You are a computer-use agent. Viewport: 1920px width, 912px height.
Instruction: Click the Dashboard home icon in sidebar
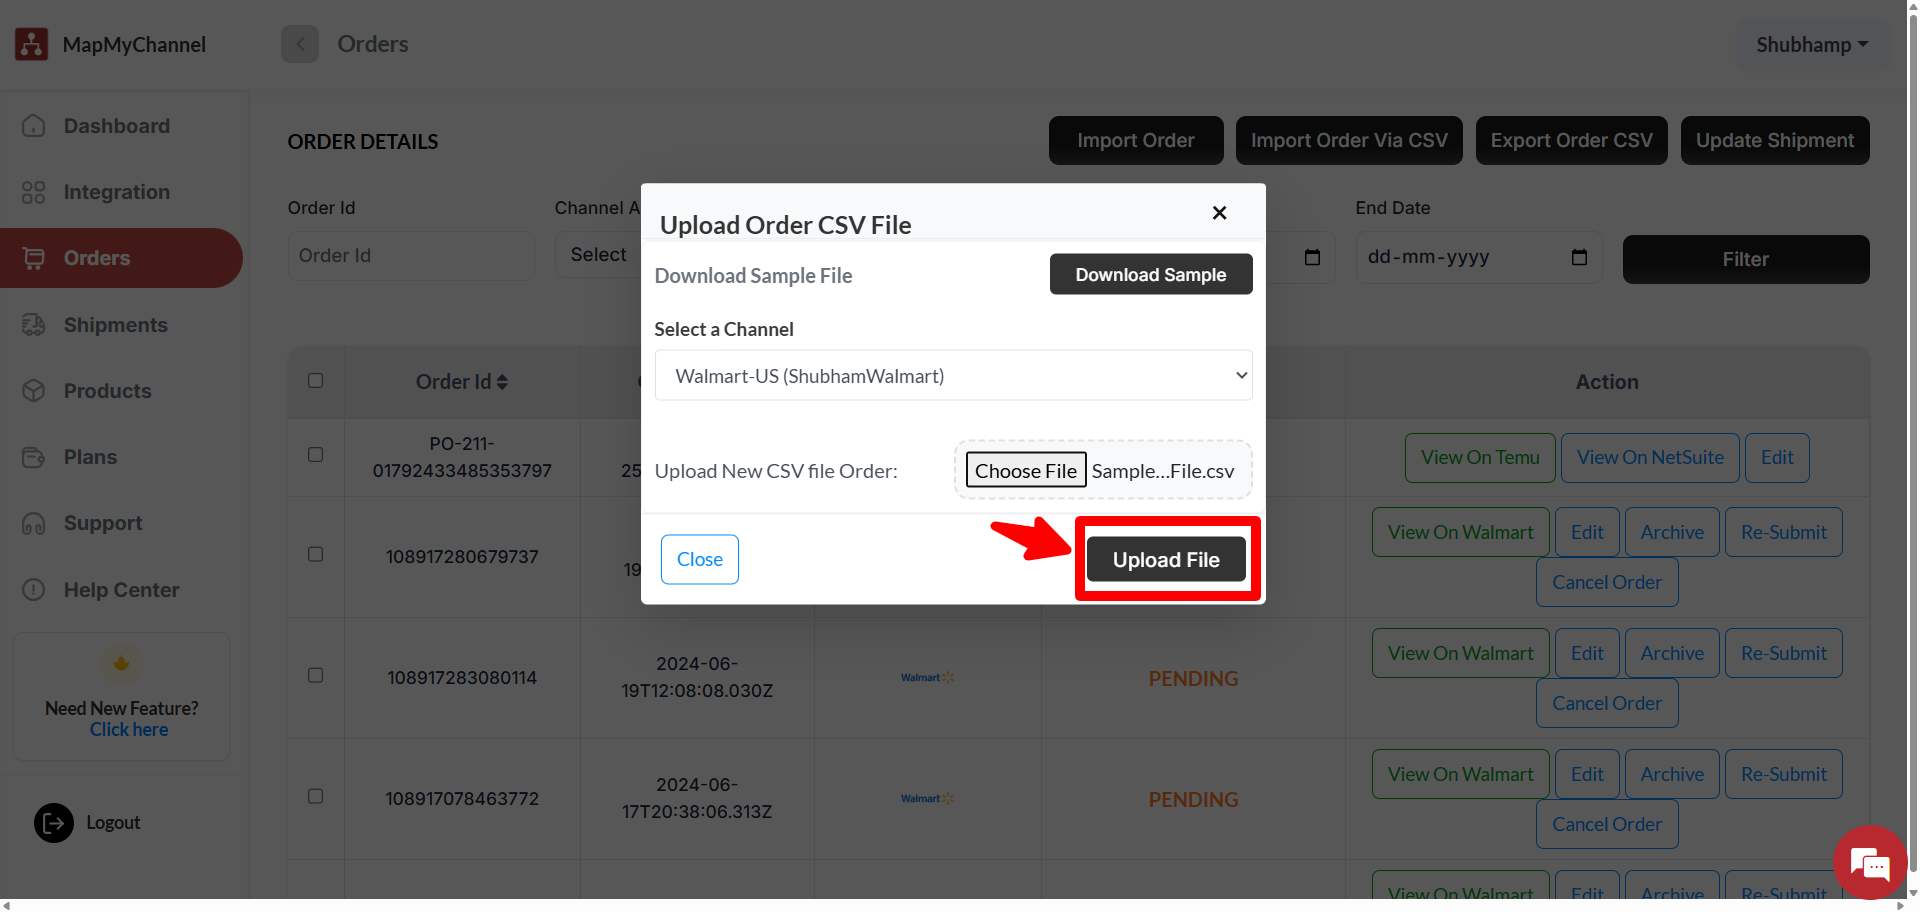tap(34, 126)
